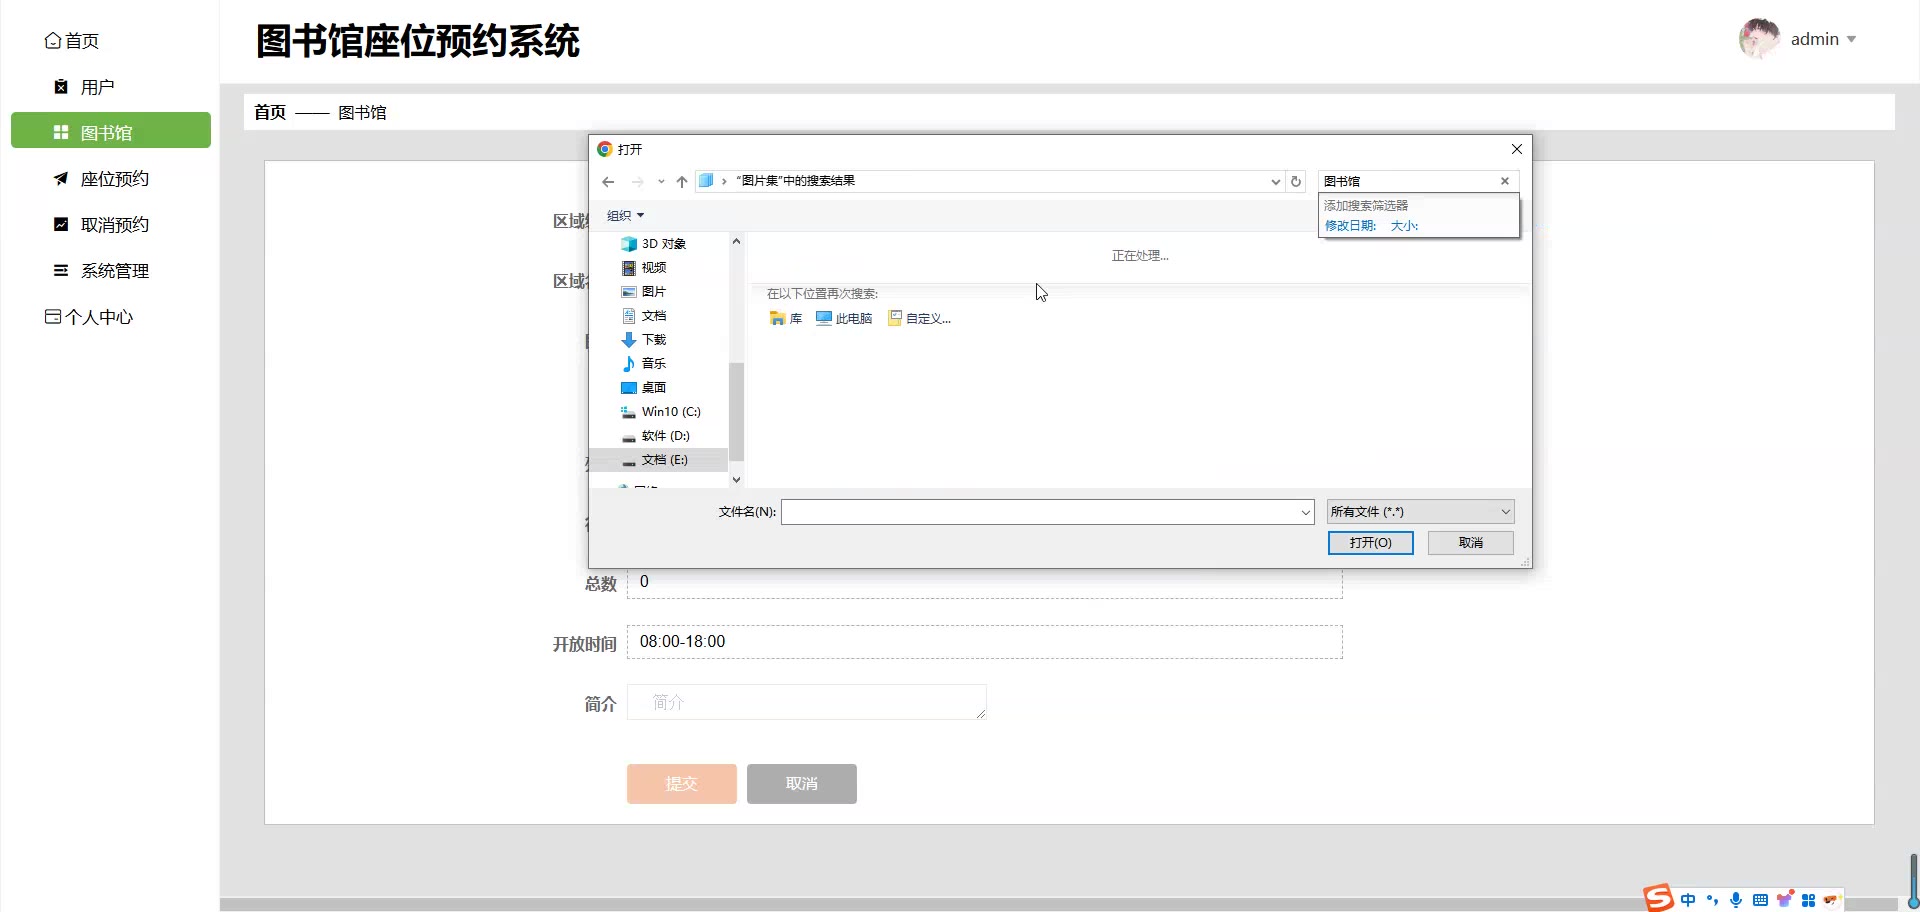Select 文档 in the navigation pane
The image size is (1920, 912).
pos(644,316)
